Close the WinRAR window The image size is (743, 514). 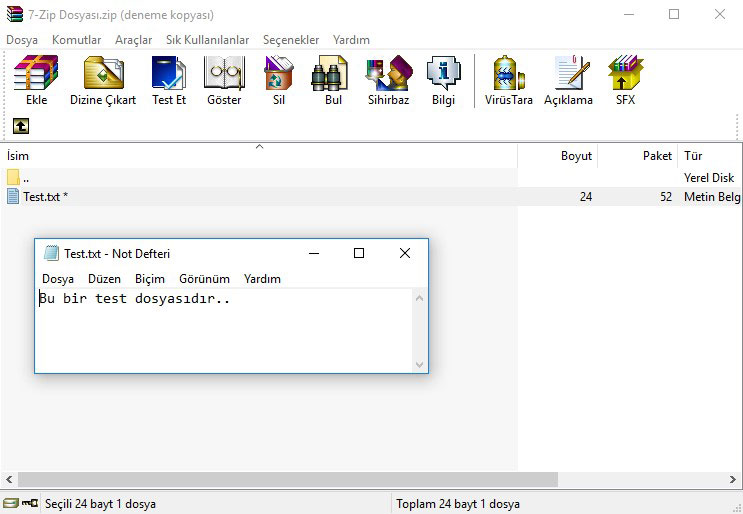tap(720, 14)
